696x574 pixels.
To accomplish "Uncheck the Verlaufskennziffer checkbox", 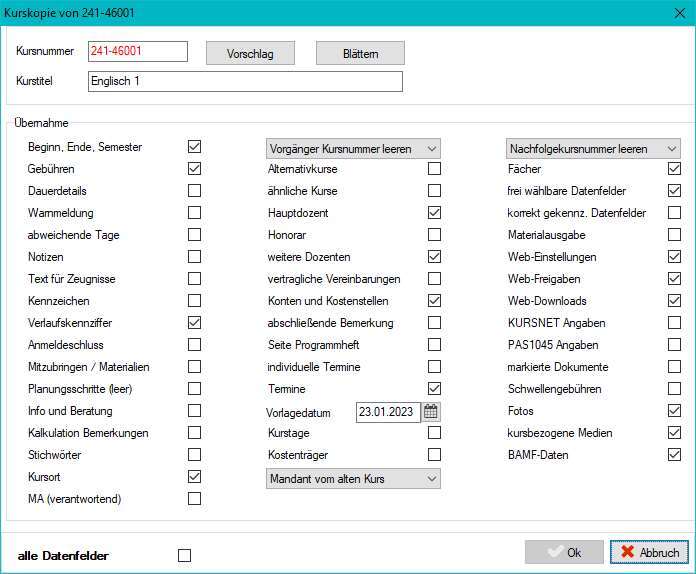I will 194,323.
